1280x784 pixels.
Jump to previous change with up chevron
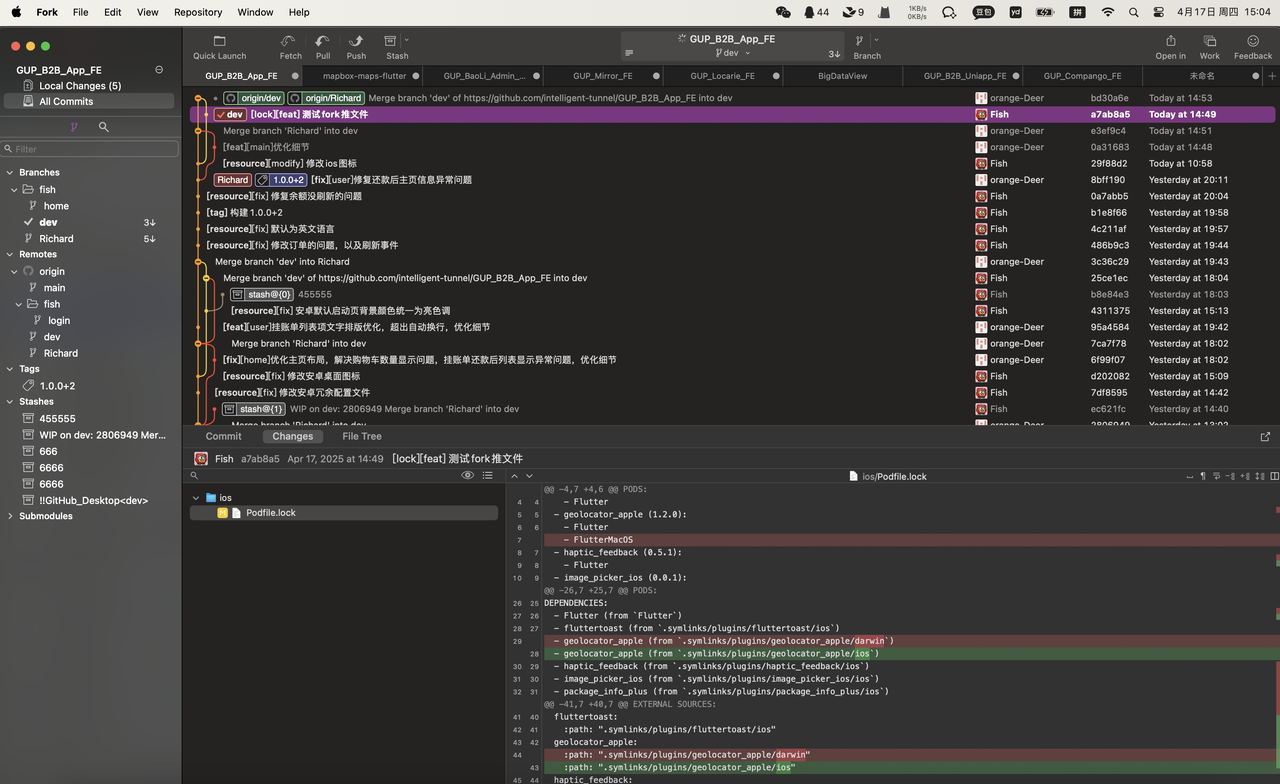click(515, 476)
